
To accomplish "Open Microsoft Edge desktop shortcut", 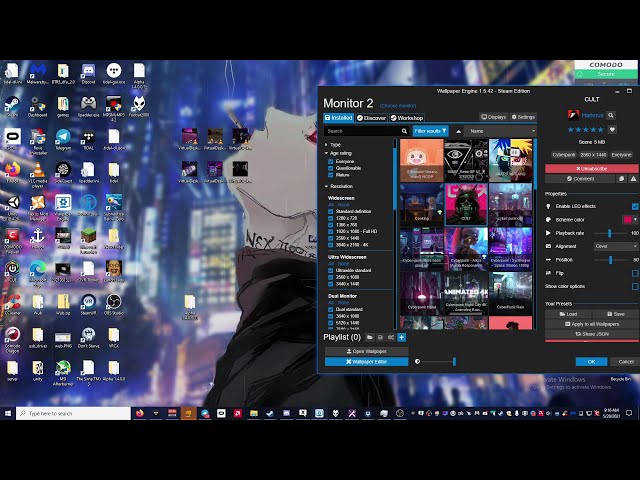I will point(38,272).
